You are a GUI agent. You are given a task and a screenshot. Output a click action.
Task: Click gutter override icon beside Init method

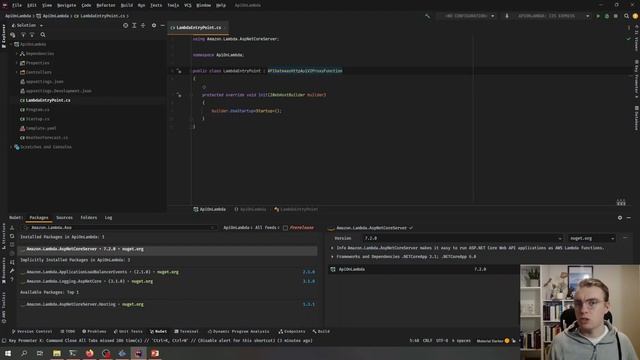pos(179,95)
